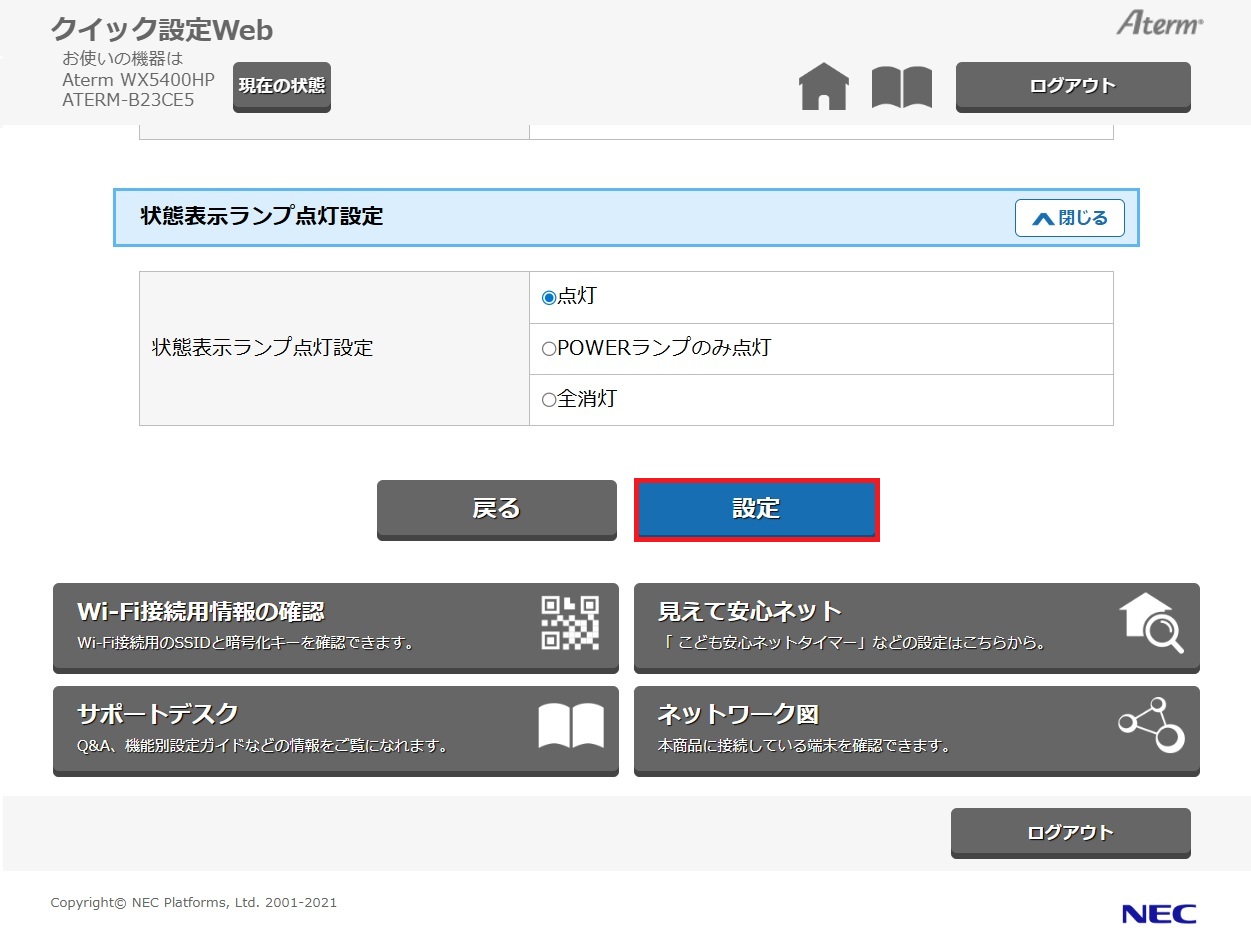Viewport: 1251px width, 934px height.
Task: Click the Aterm logo
Action: 1160,23
